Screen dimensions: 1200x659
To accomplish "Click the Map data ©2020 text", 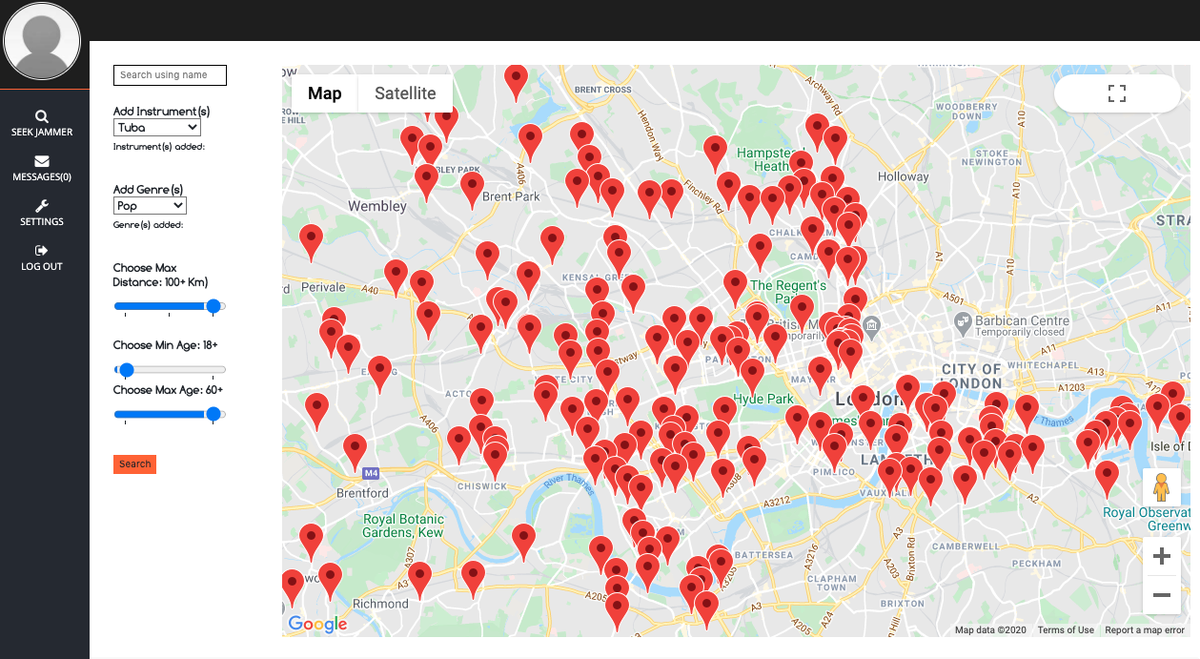I will [x=991, y=630].
